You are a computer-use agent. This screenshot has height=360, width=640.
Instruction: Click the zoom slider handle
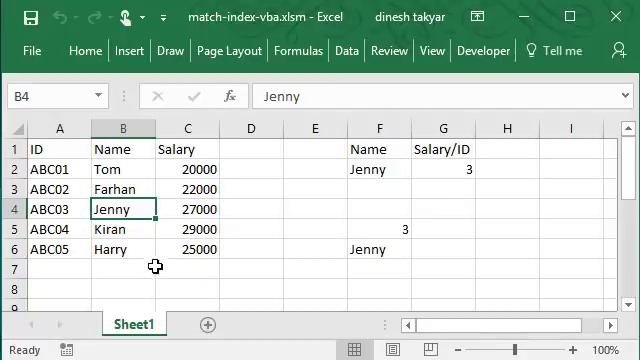(515, 350)
